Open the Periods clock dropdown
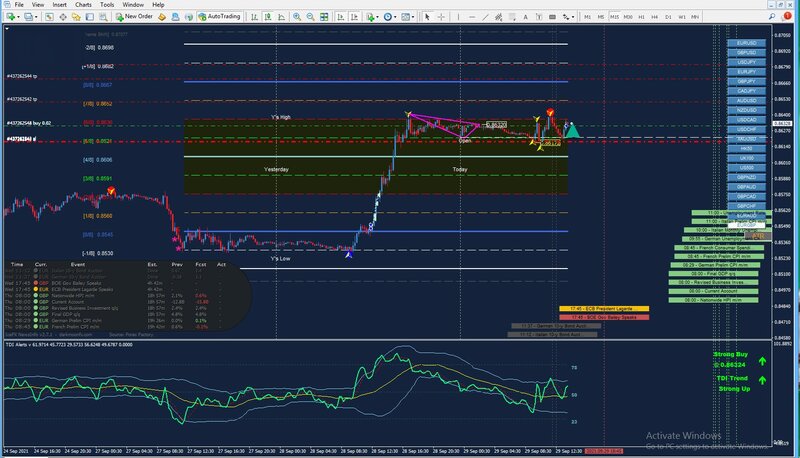 (x=389, y=17)
